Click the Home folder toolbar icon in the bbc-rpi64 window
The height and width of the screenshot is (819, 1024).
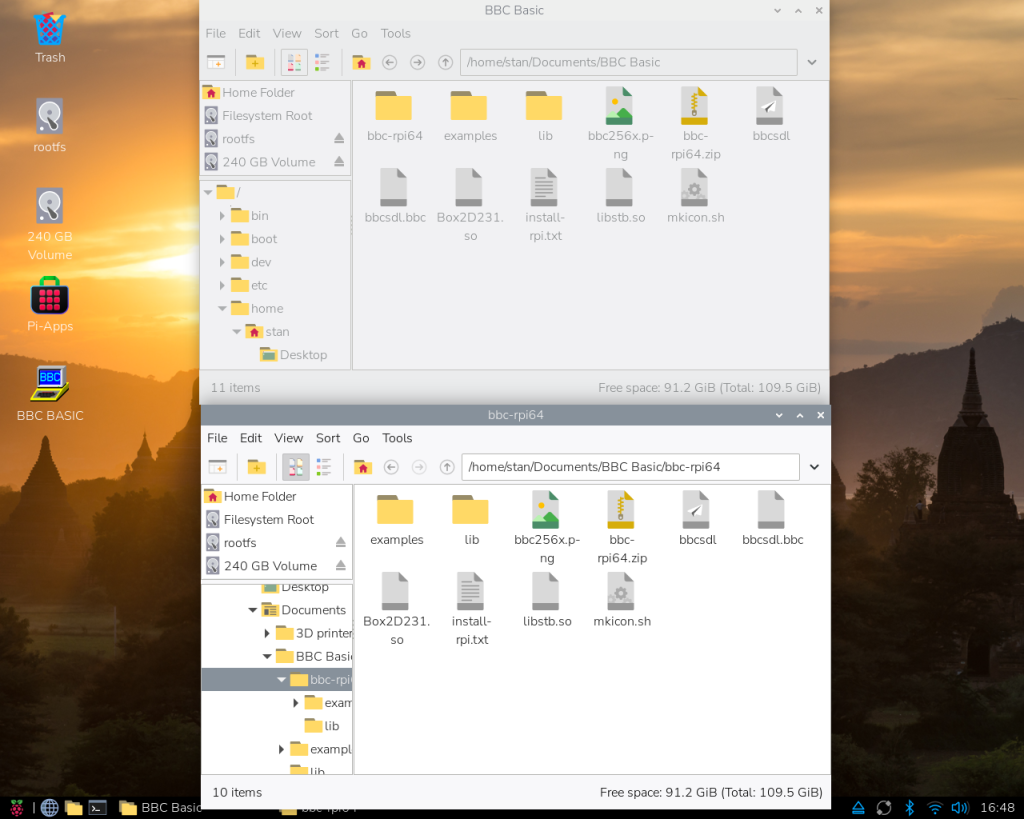click(363, 467)
